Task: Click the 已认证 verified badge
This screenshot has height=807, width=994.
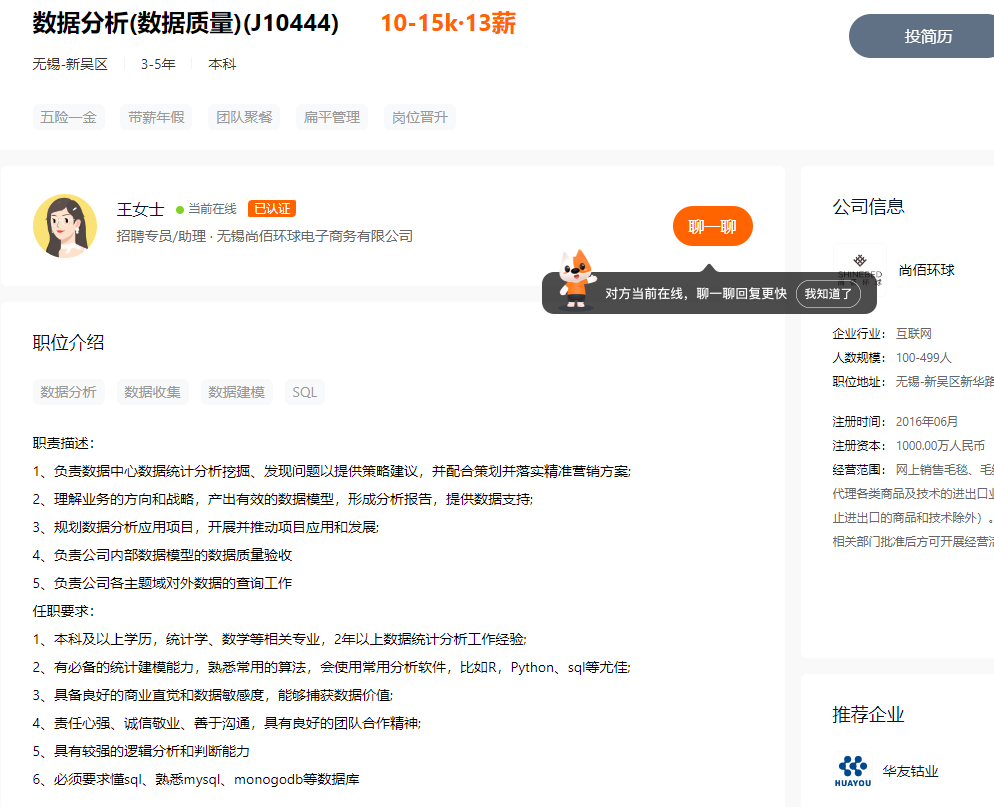Action: coord(272,209)
